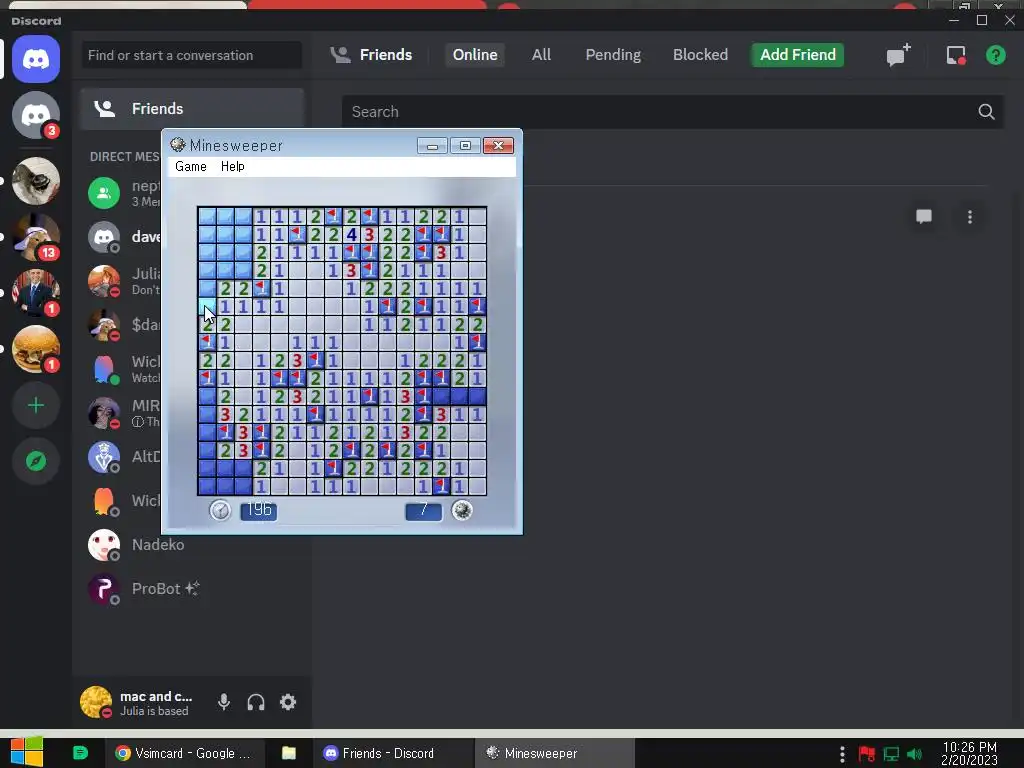Open User Settings gear icon
Viewport: 1024px width, 768px height.
(288, 702)
